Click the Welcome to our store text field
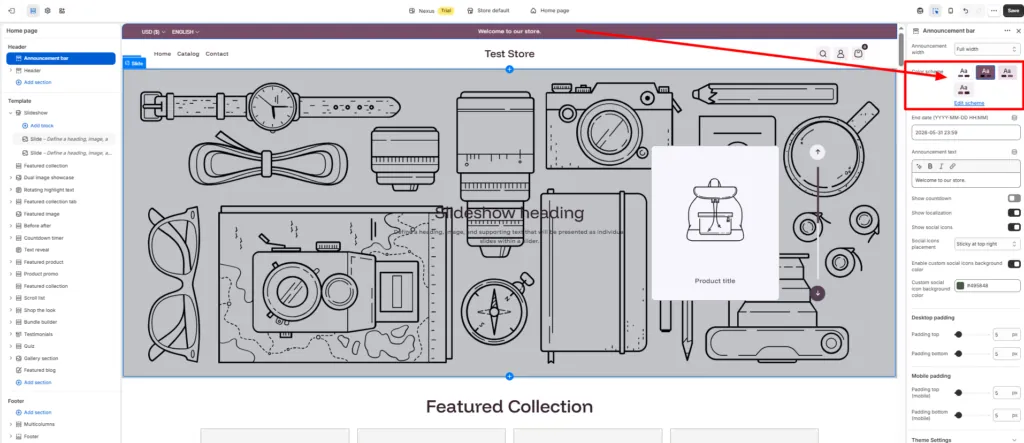1024x443 pixels. (x=965, y=180)
